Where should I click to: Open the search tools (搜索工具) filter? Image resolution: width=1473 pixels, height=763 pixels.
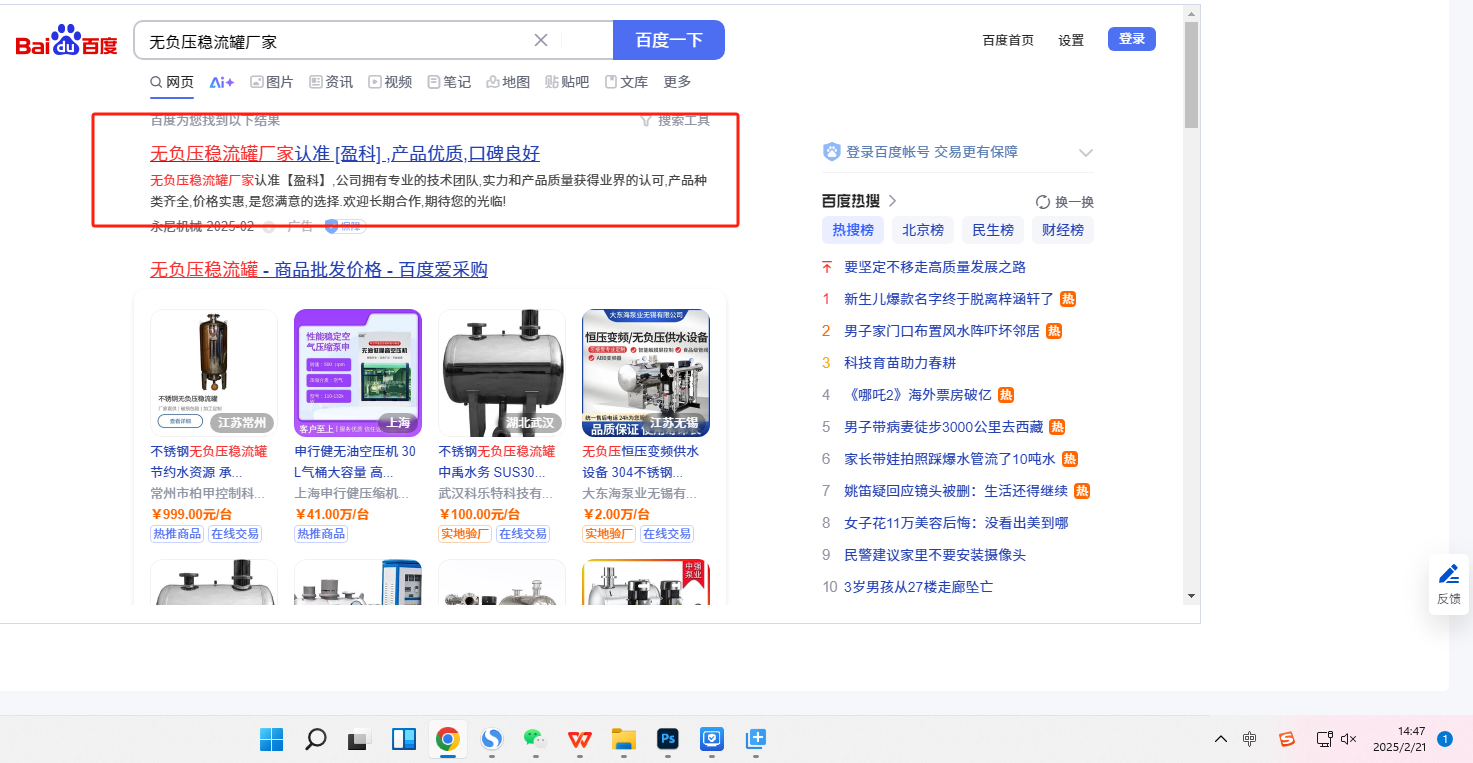675,120
